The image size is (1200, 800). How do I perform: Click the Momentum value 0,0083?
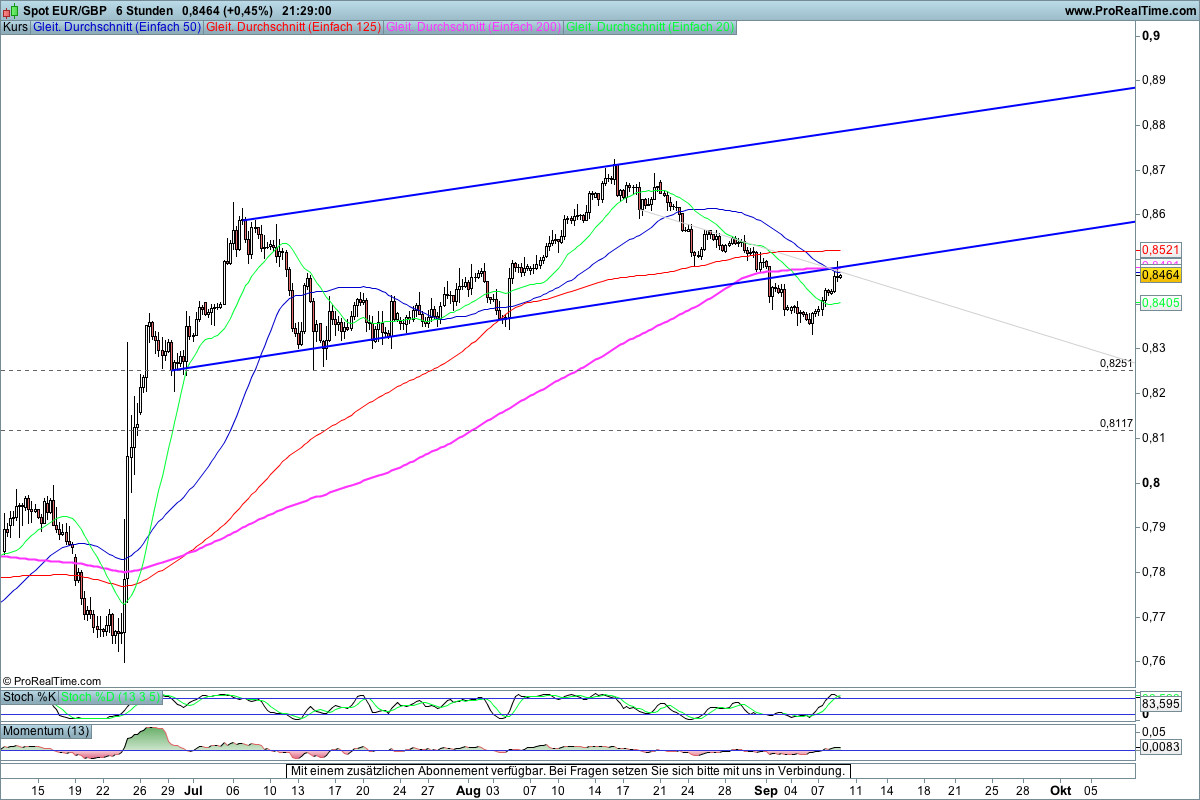pos(1161,746)
